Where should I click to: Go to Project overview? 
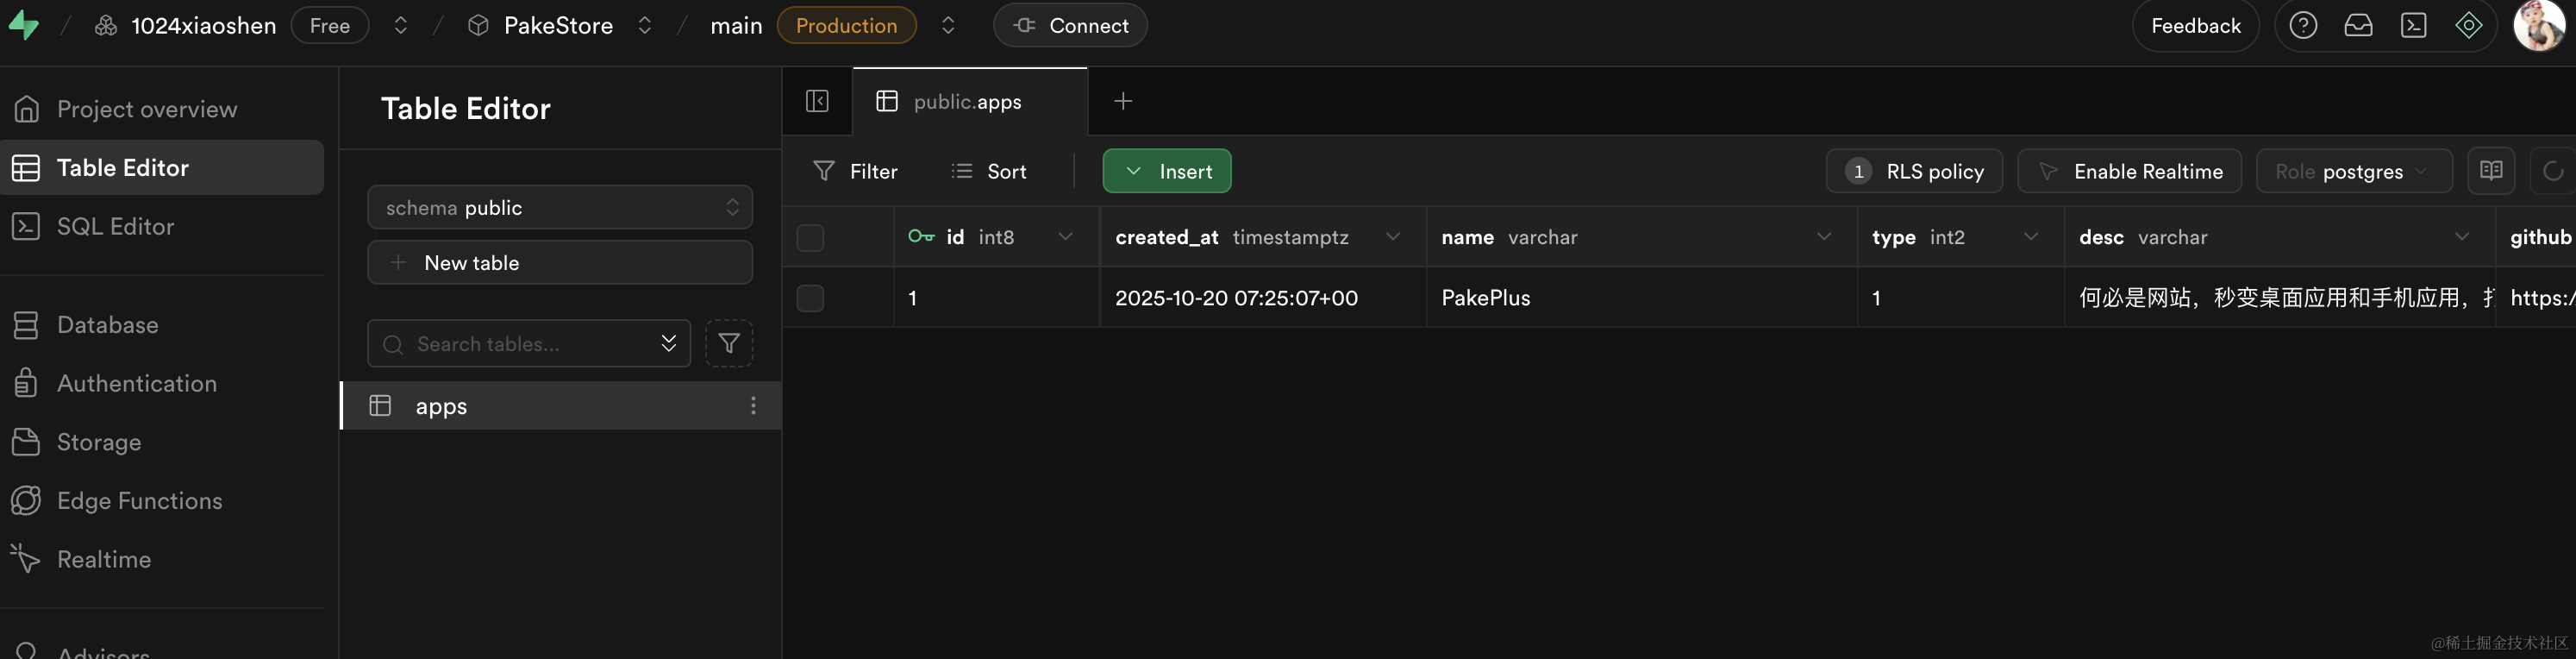tap(162, 109)
